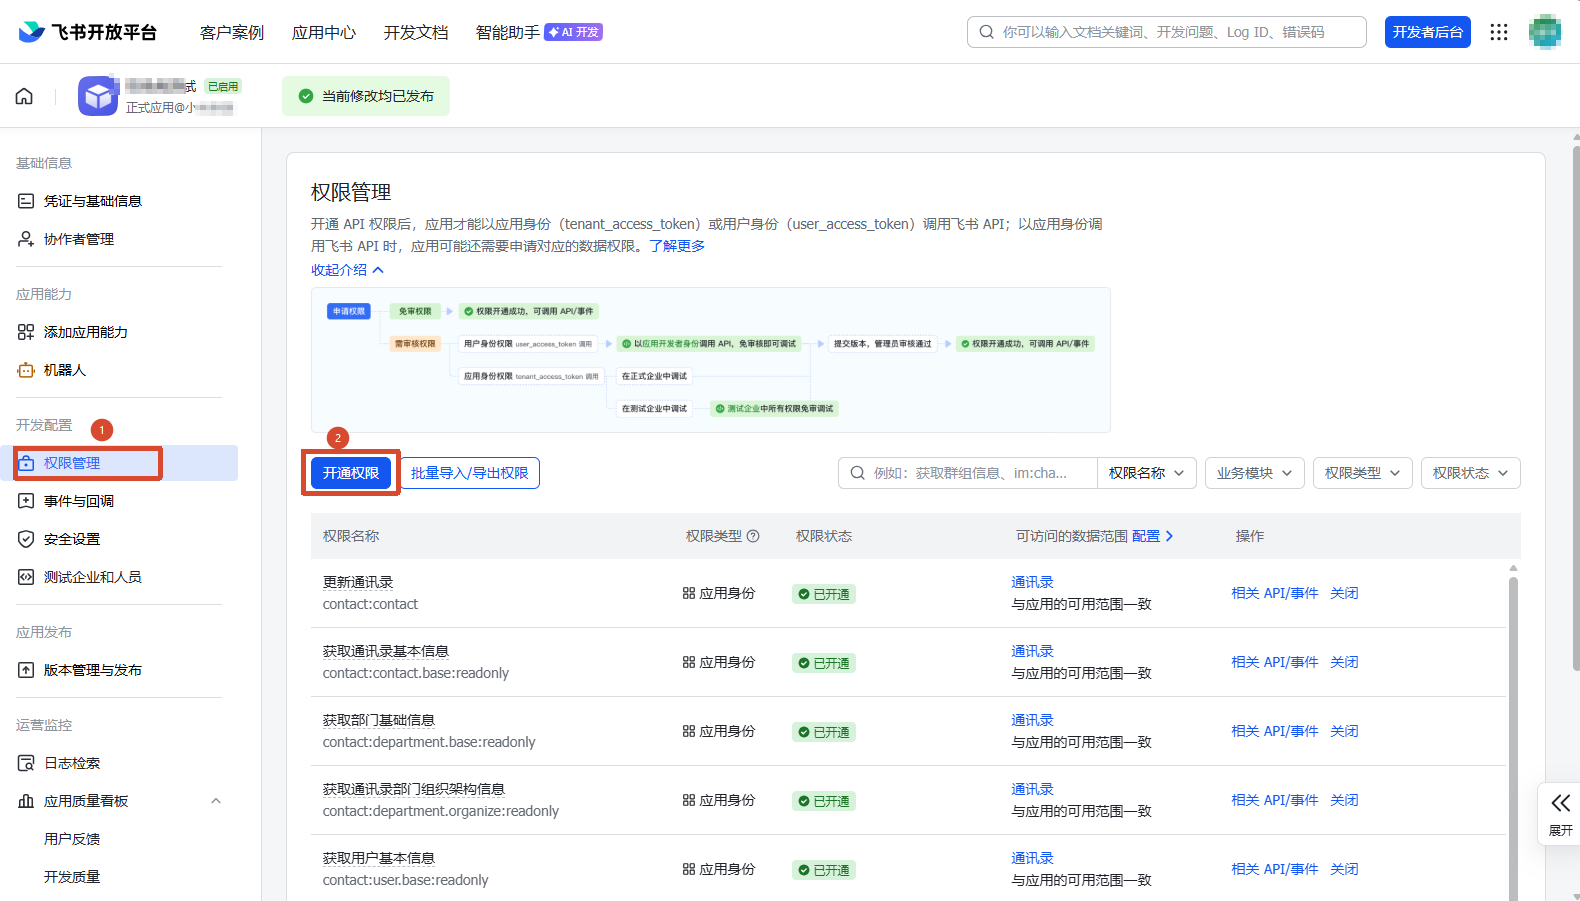This screenshot has width=1580, height=901.
Task: Click the app cube avatar icon
Action: tap(98, 96)
